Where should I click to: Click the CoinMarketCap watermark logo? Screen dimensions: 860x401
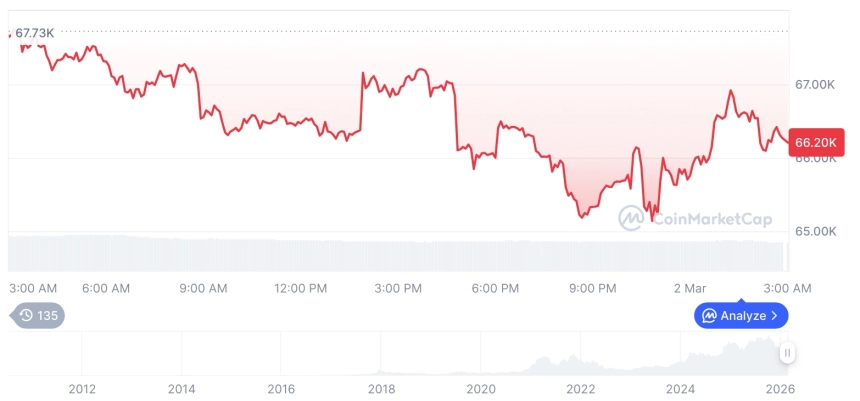tap(631, 217)
